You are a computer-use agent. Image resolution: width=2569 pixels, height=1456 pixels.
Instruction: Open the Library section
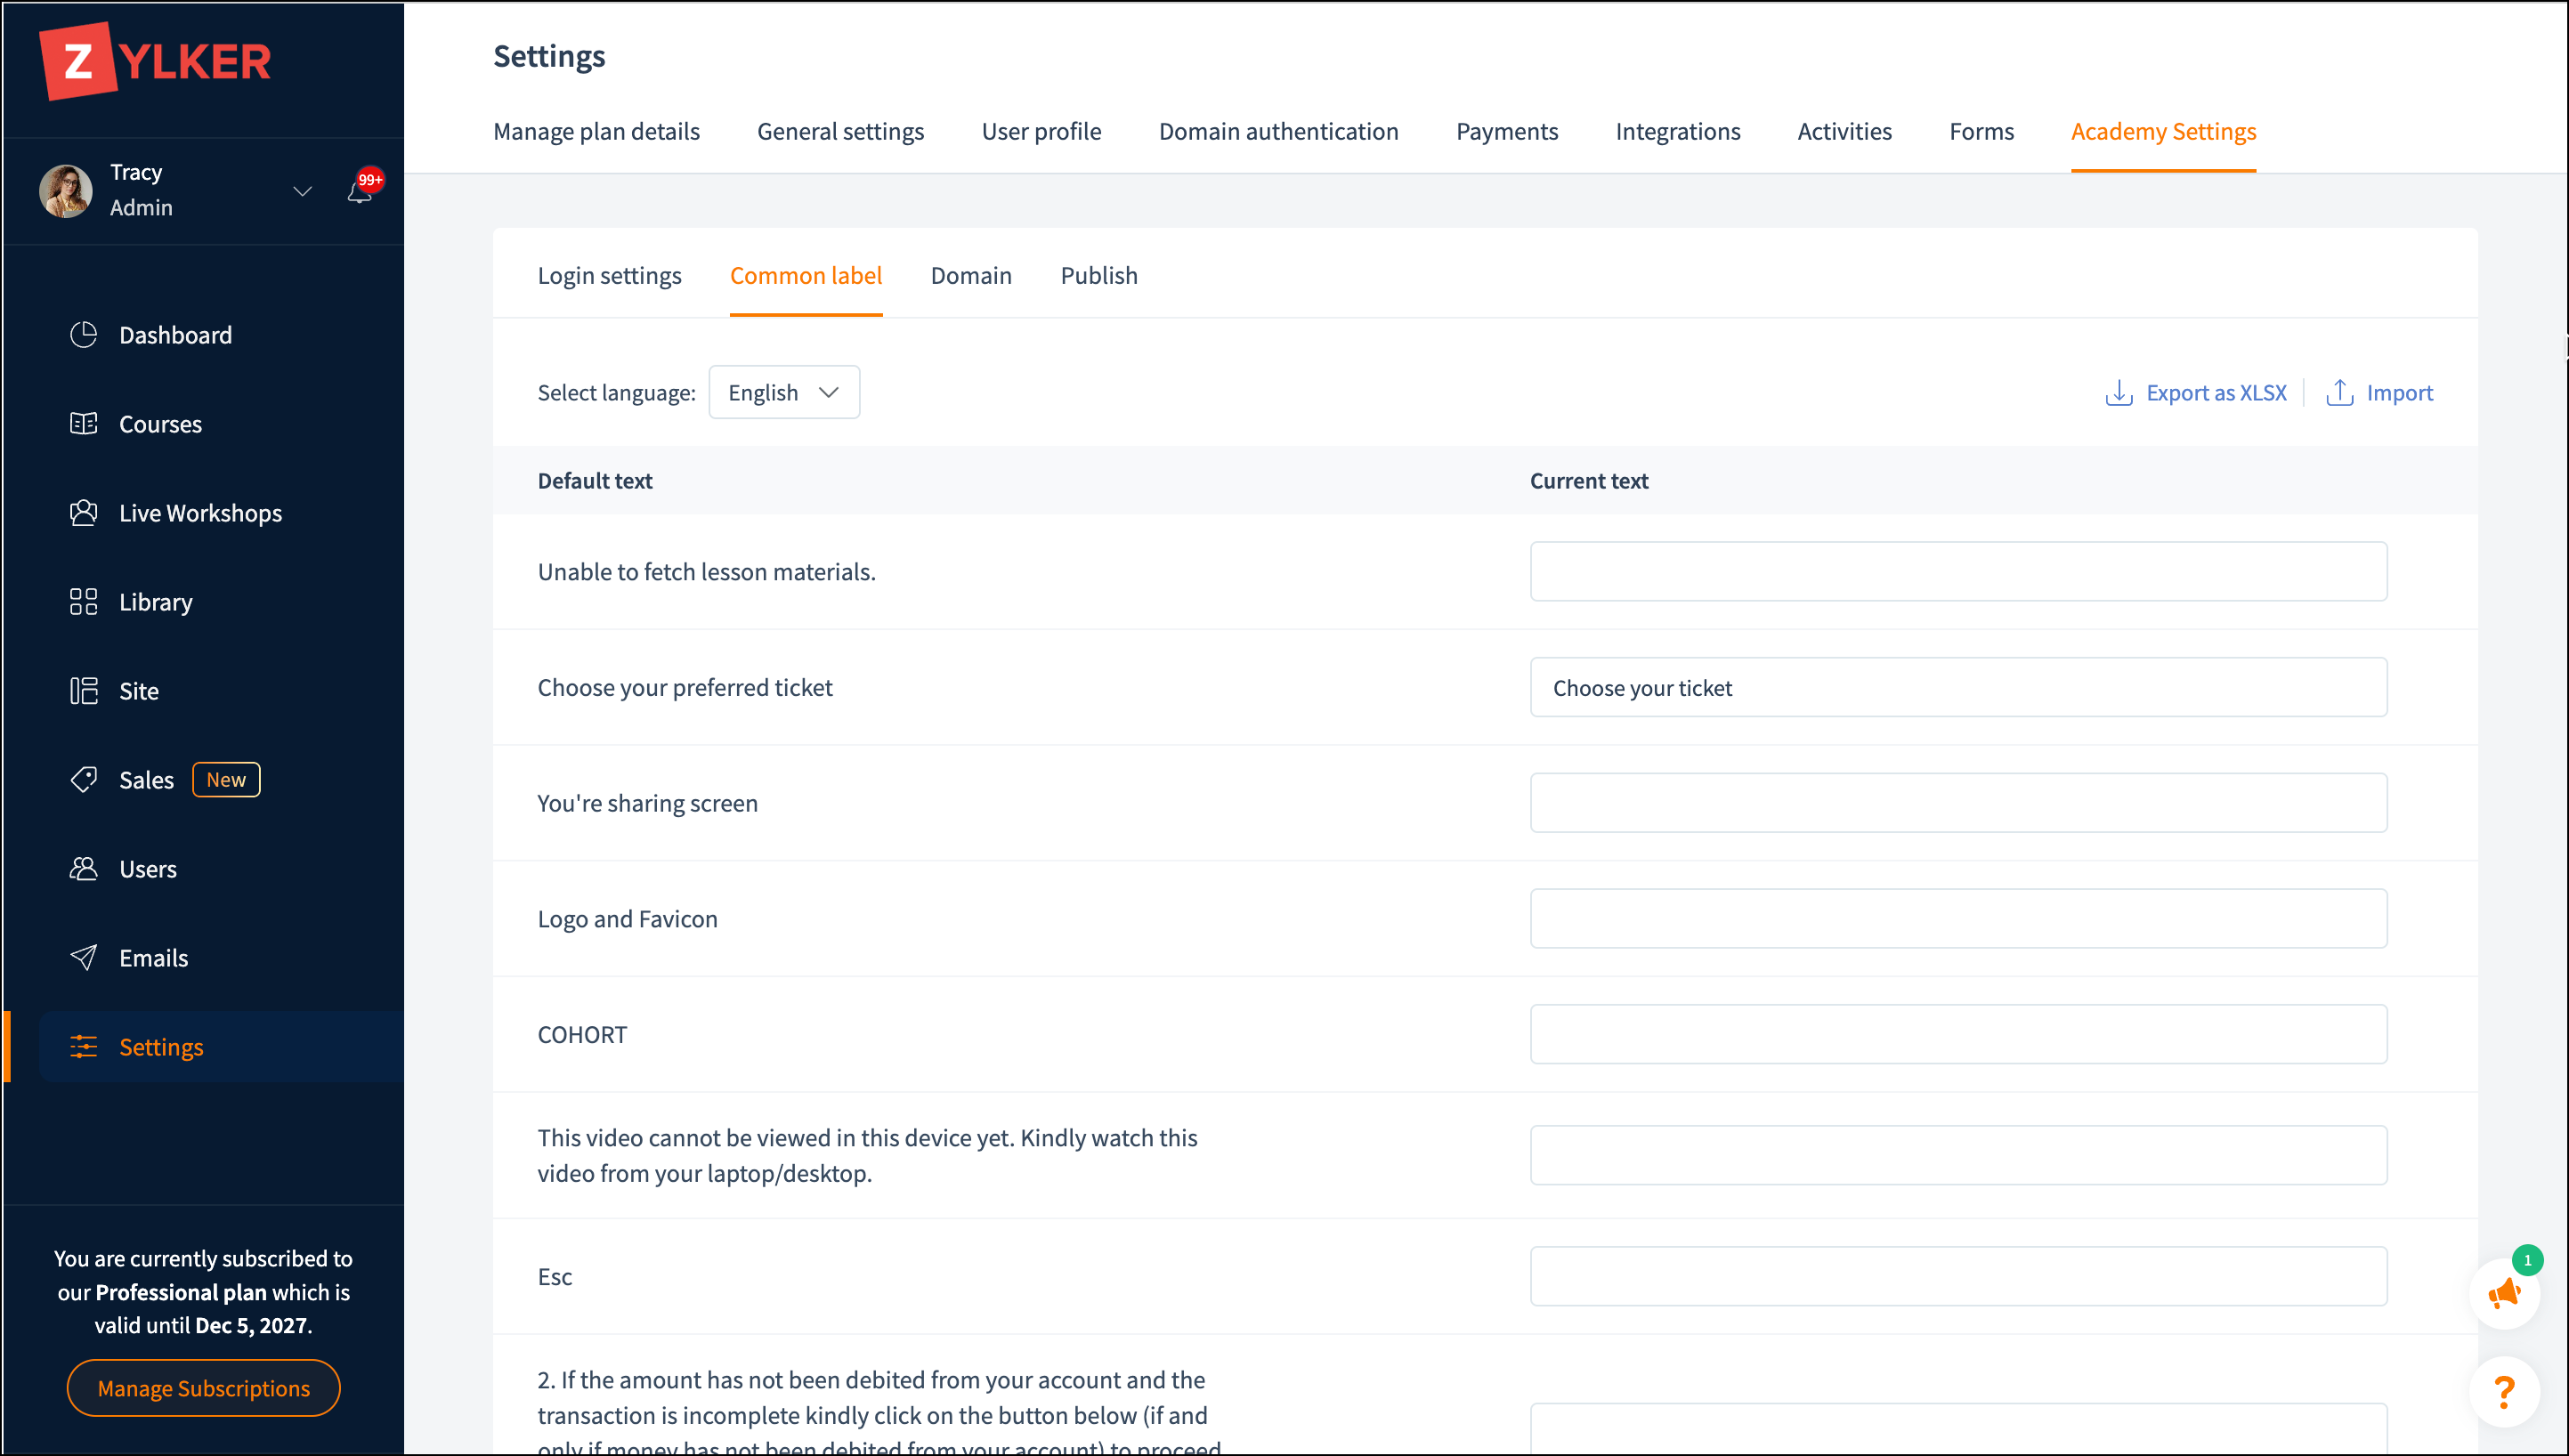[155, 602]
